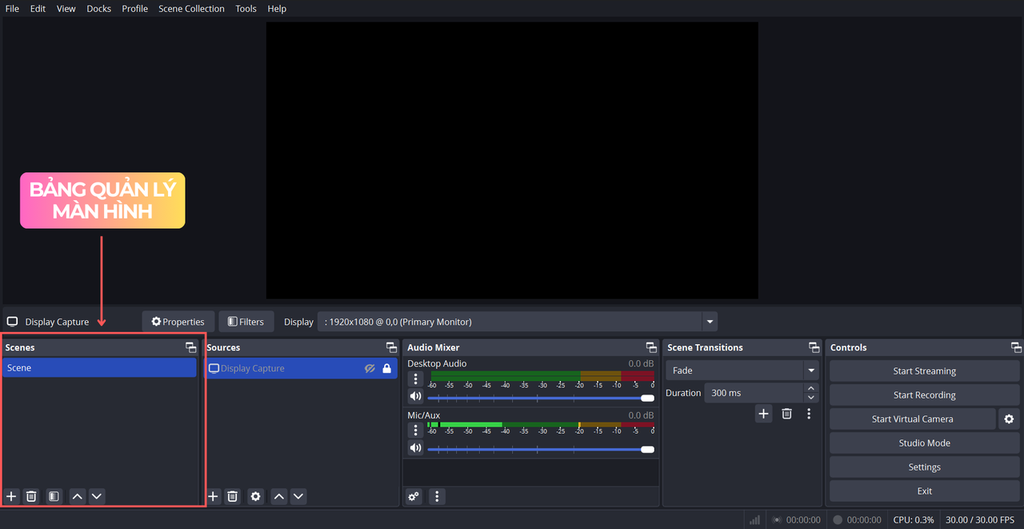The height and width of the screenshot is (529, 1024).
Task: Undock the Scene Transitions panel
Action: point(814,347)
